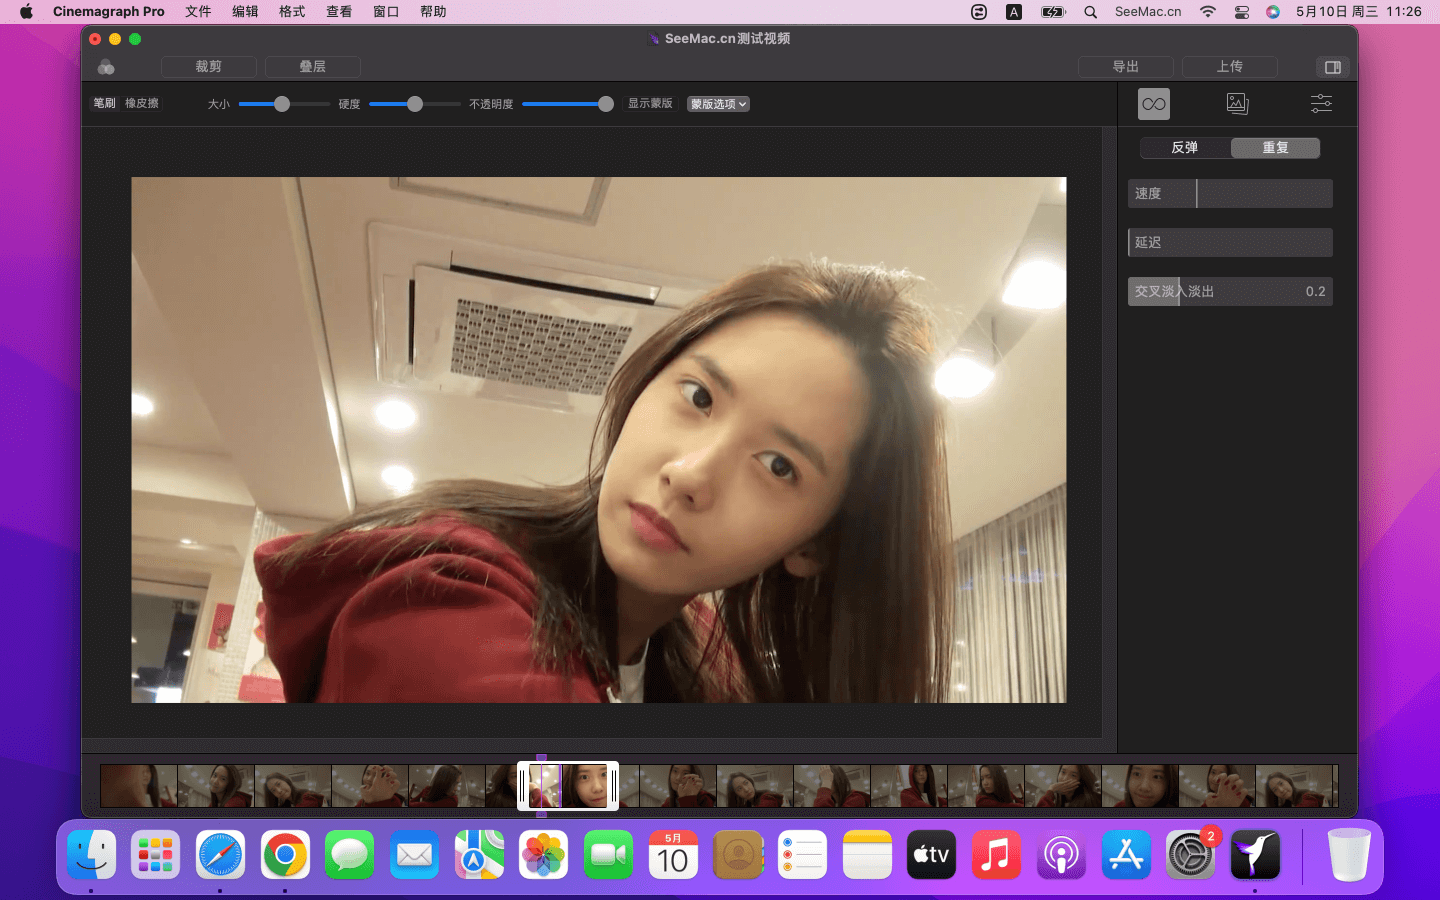Image resolution: width=1440 pixels, height=900 pixels.
Task: Open Calendar from the dock
Action: tap(673, 855)
